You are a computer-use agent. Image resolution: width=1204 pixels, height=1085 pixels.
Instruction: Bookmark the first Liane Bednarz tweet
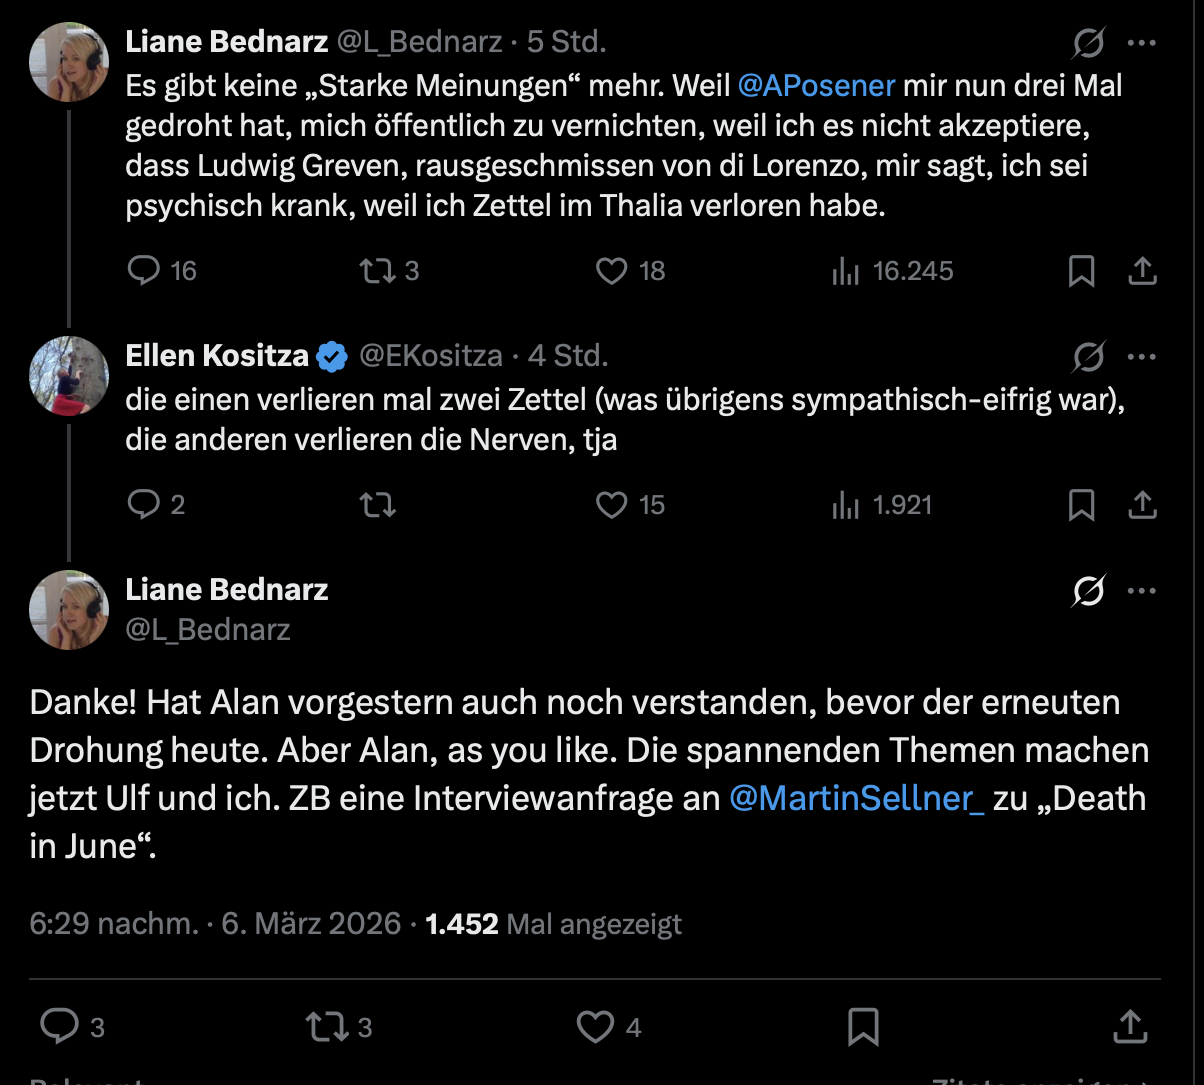point(1081,271)
